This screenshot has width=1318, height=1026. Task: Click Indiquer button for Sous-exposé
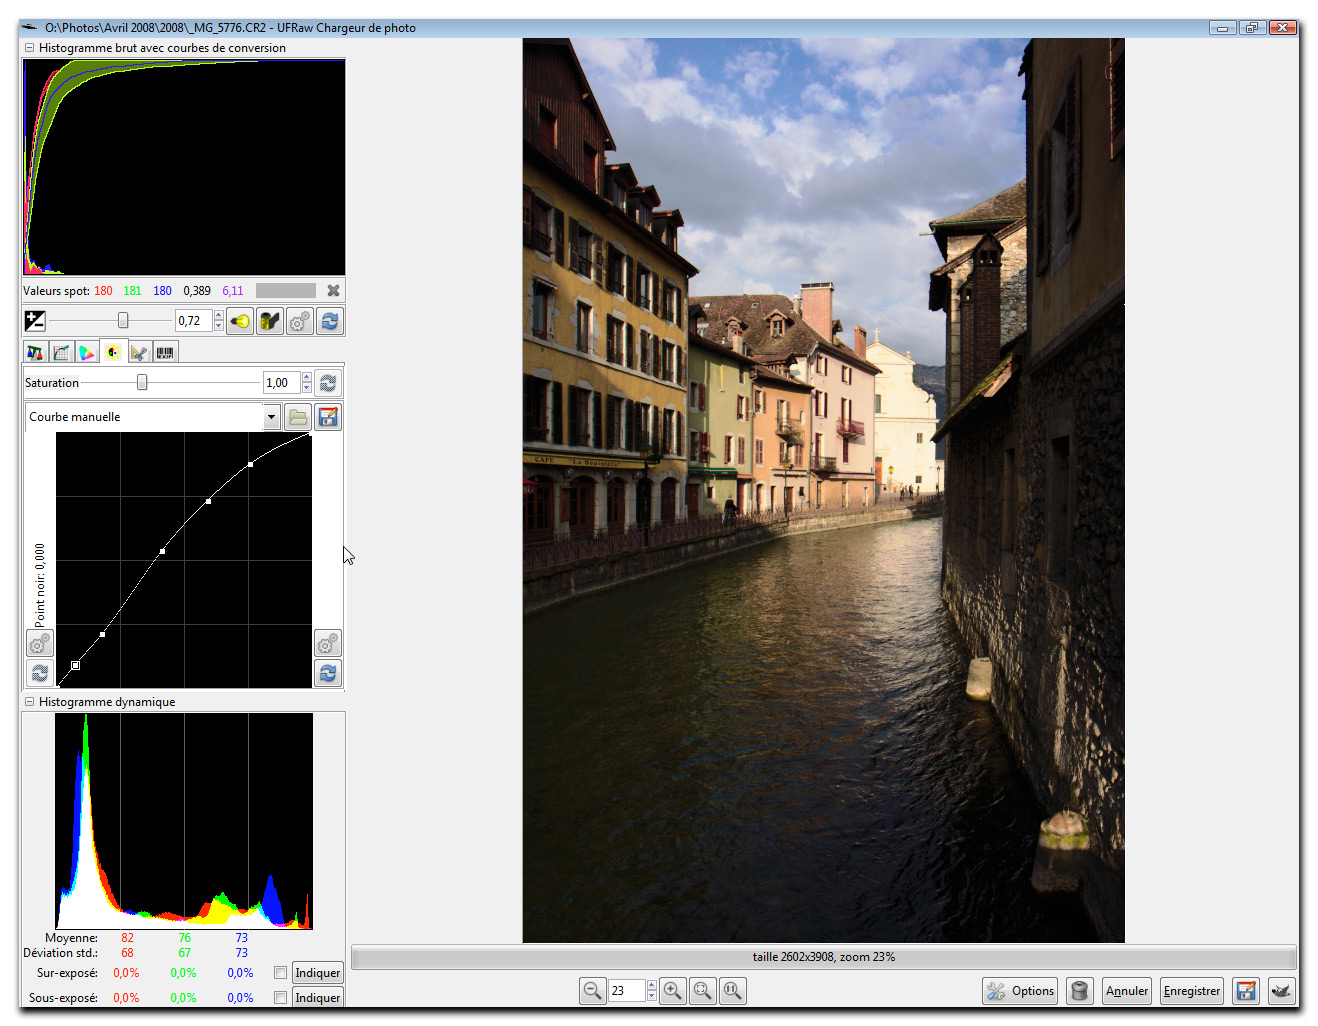coord(318,998)
